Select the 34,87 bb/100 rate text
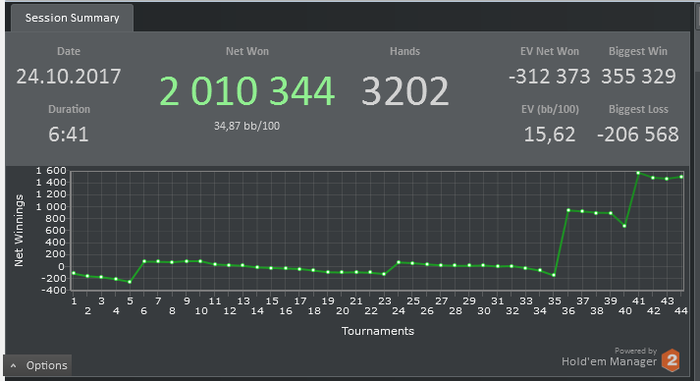This screenshot has height=381, width=700. point(247,126)
